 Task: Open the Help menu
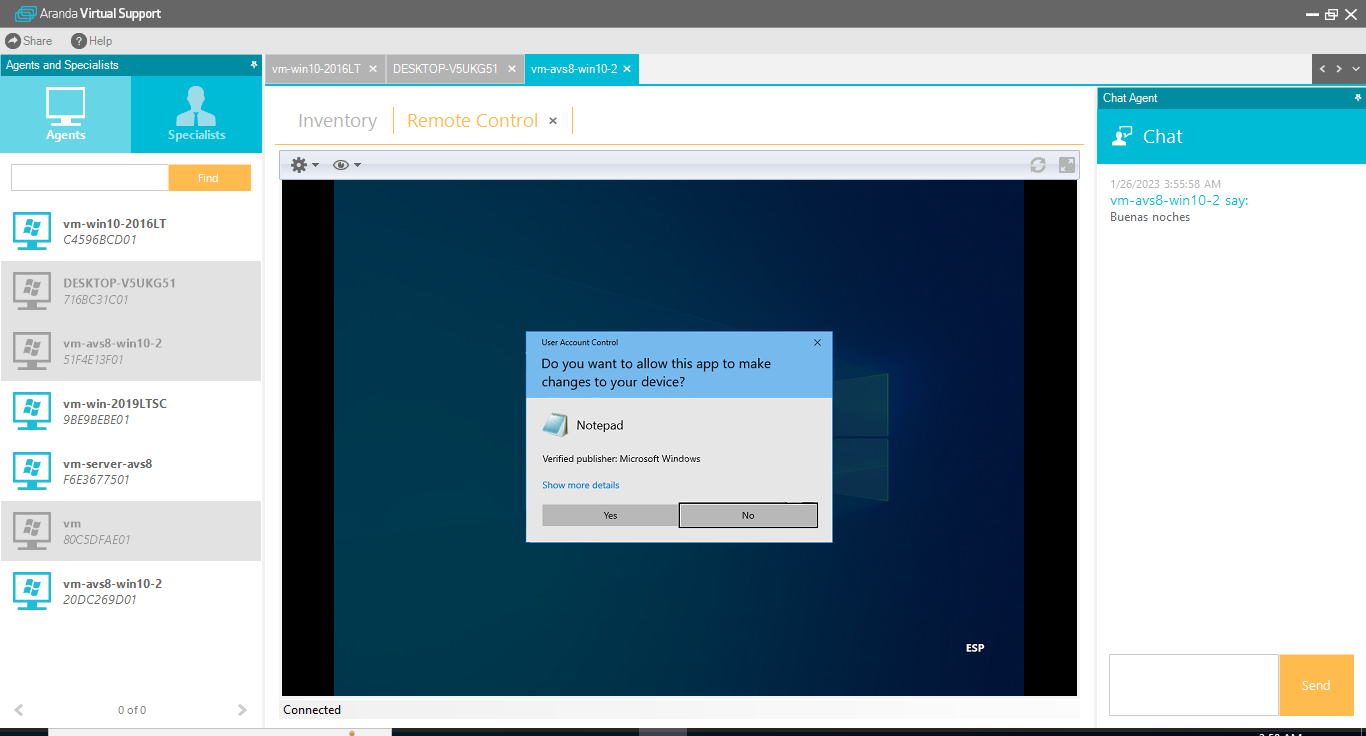92,41
